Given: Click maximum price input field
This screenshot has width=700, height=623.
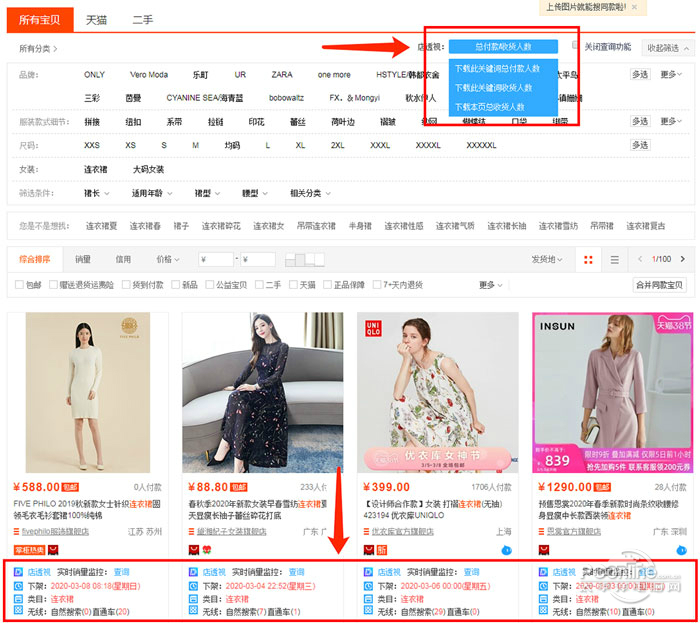Looking at the screenshot, I should tap(258, 259).
